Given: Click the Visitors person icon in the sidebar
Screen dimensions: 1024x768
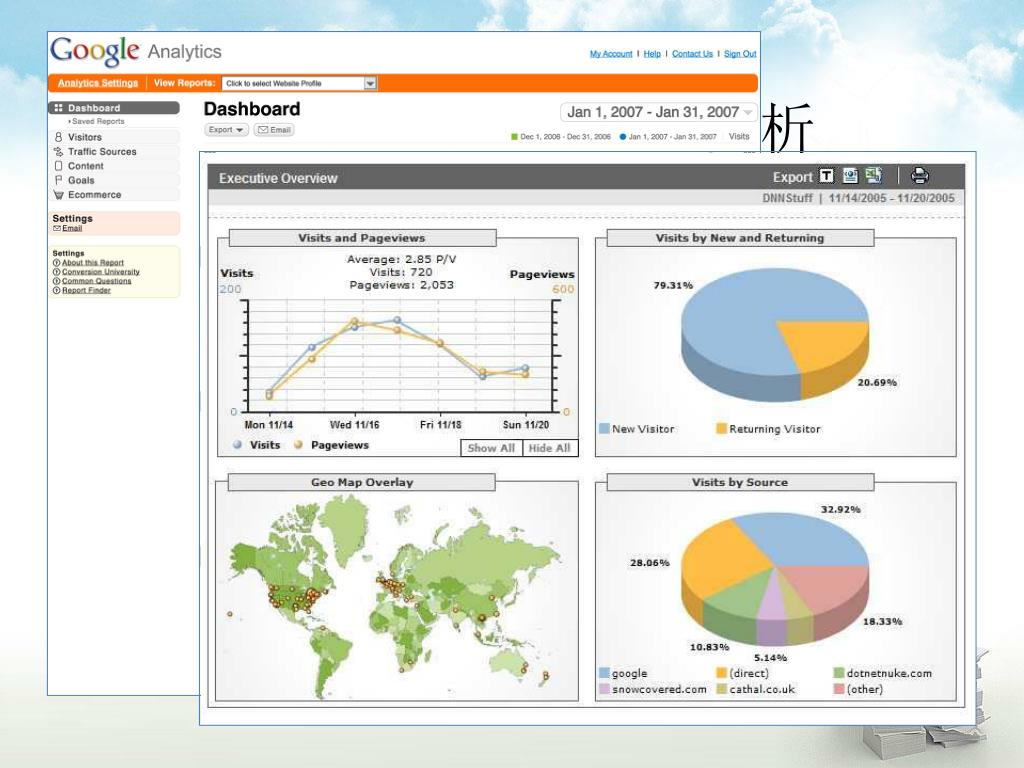Looking at the screenshot, I should 58,137.
